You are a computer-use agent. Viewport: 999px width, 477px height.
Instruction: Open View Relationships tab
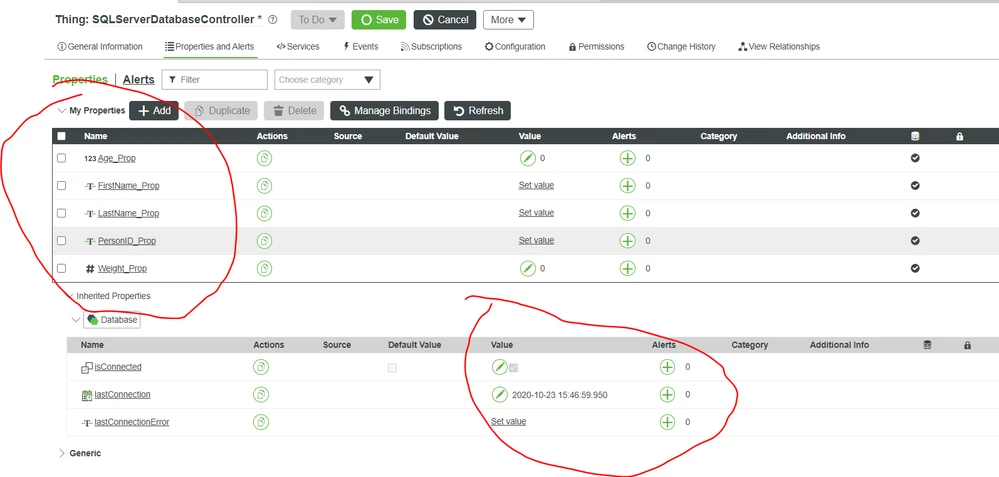tap(779, 46)
